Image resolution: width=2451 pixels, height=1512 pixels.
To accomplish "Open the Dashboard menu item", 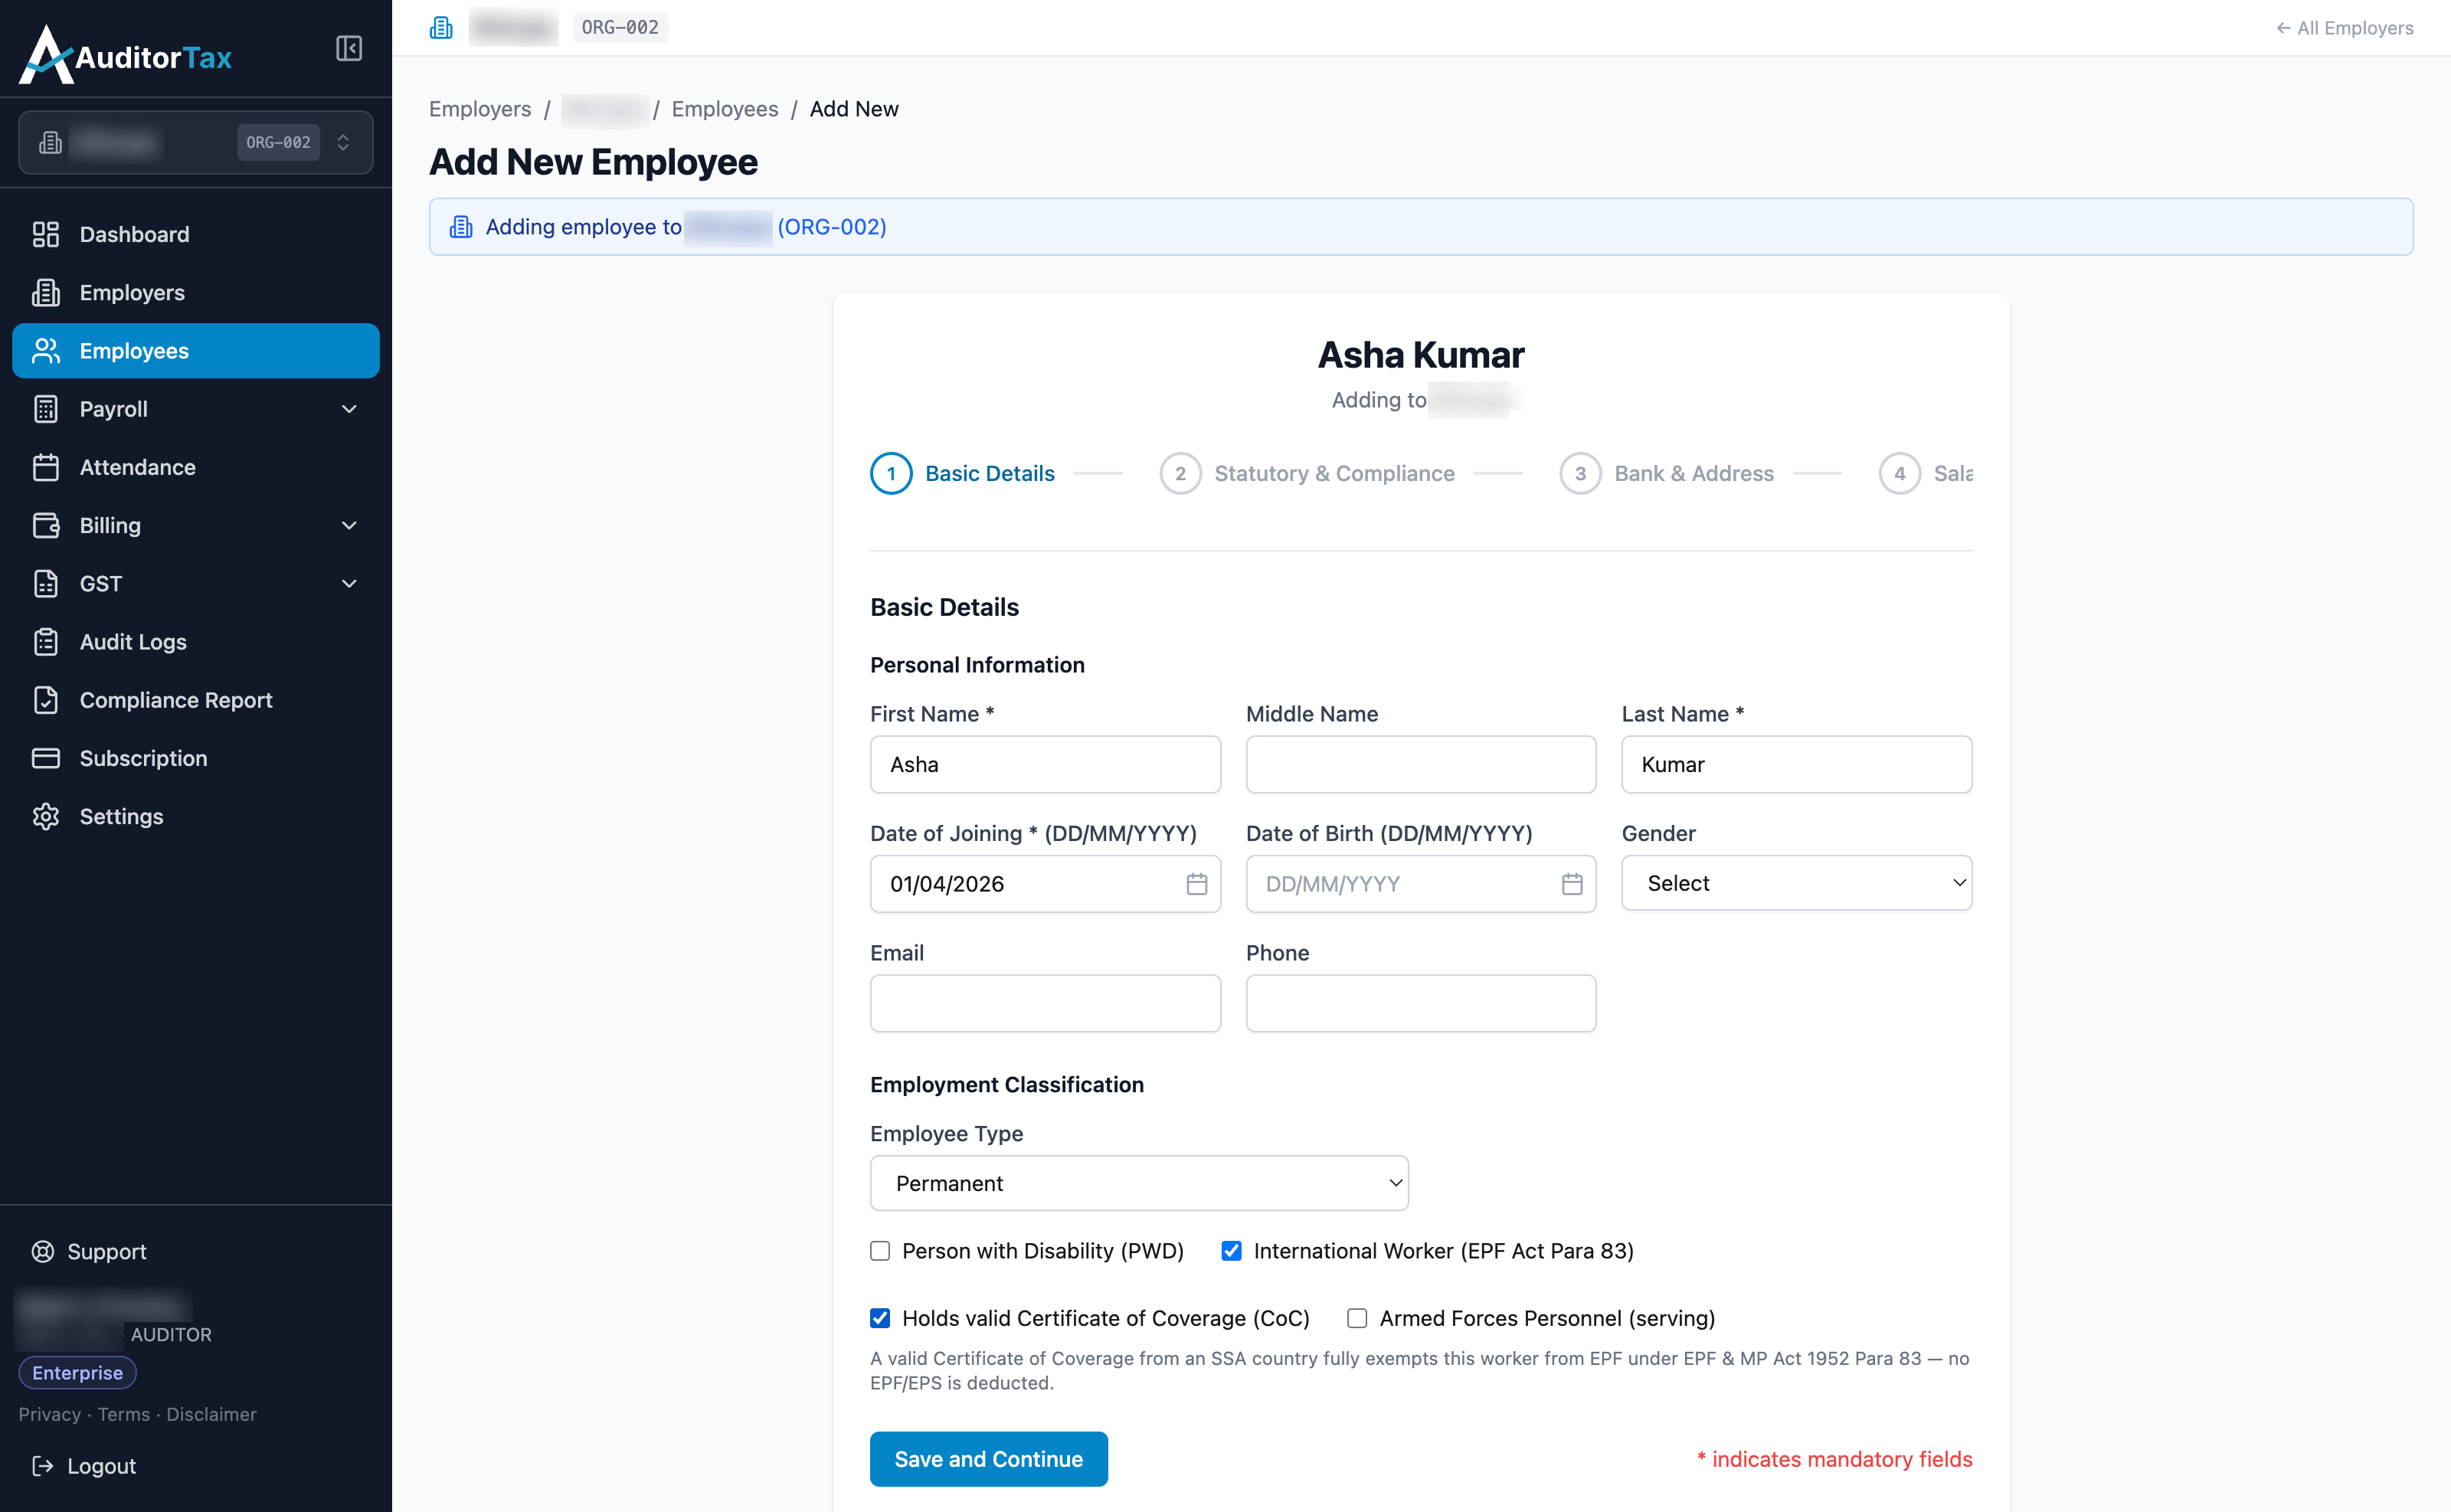I will tap(196, 234).
